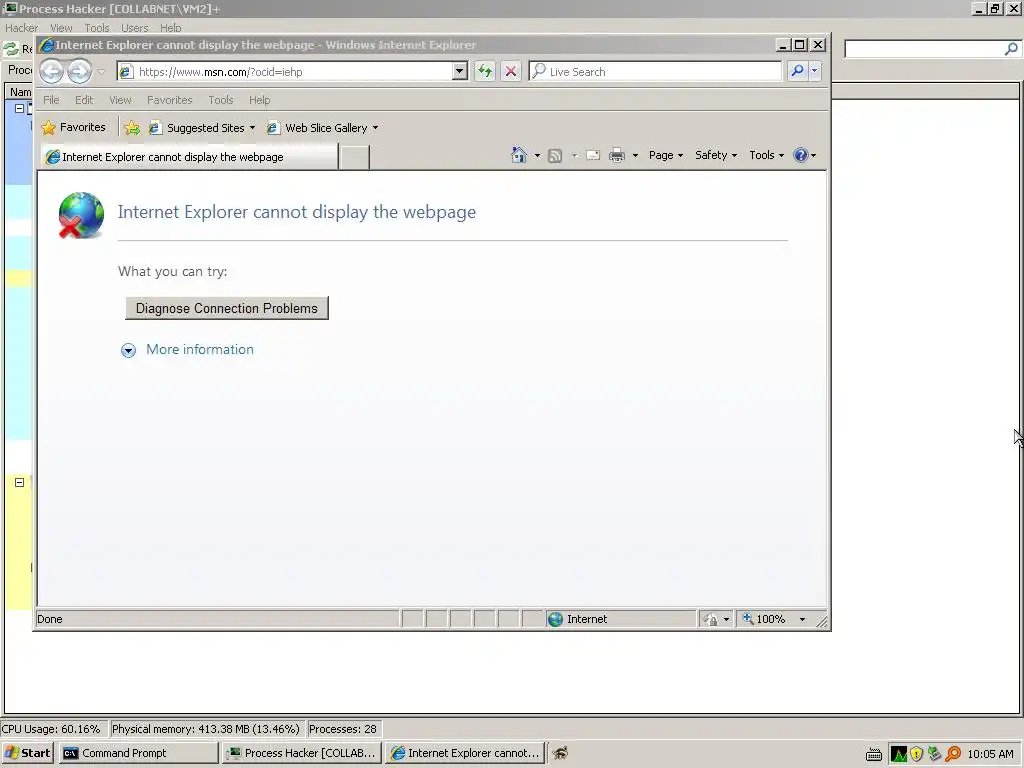Viewport: 1024px width, 768px height.
Task: Open the File menu in Internet Explorer
Action: pyautogui.click(x=51, y=100)
